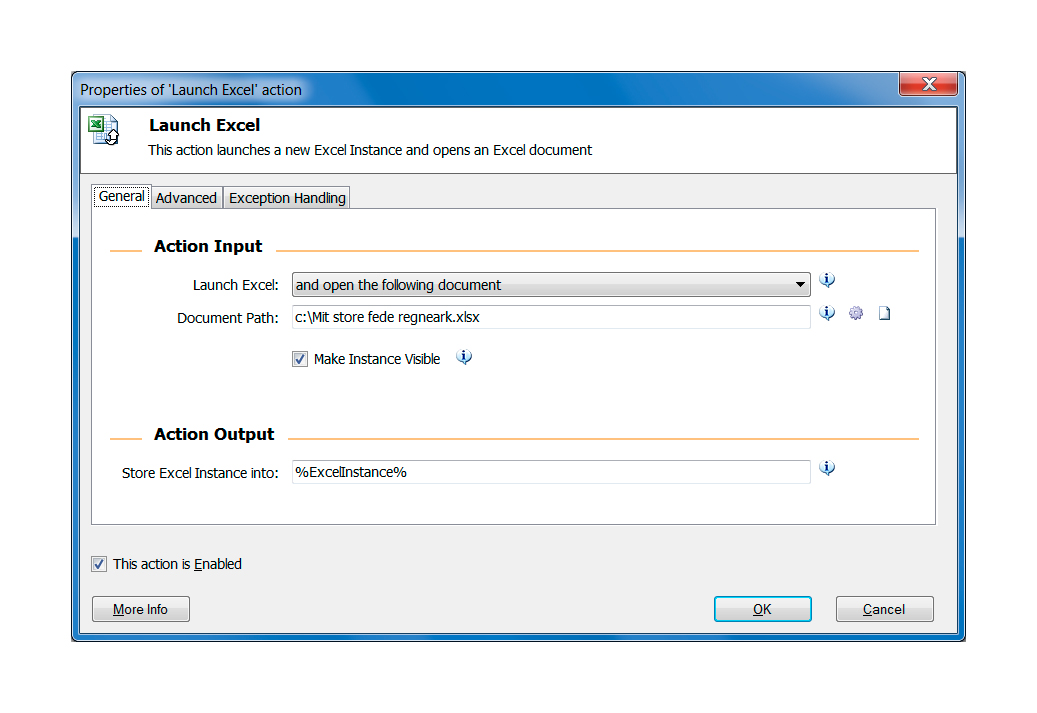The image size is (1037, 713).
Task: Click the Cancel button
Action: pyautogui.click(x=884, y=609)
